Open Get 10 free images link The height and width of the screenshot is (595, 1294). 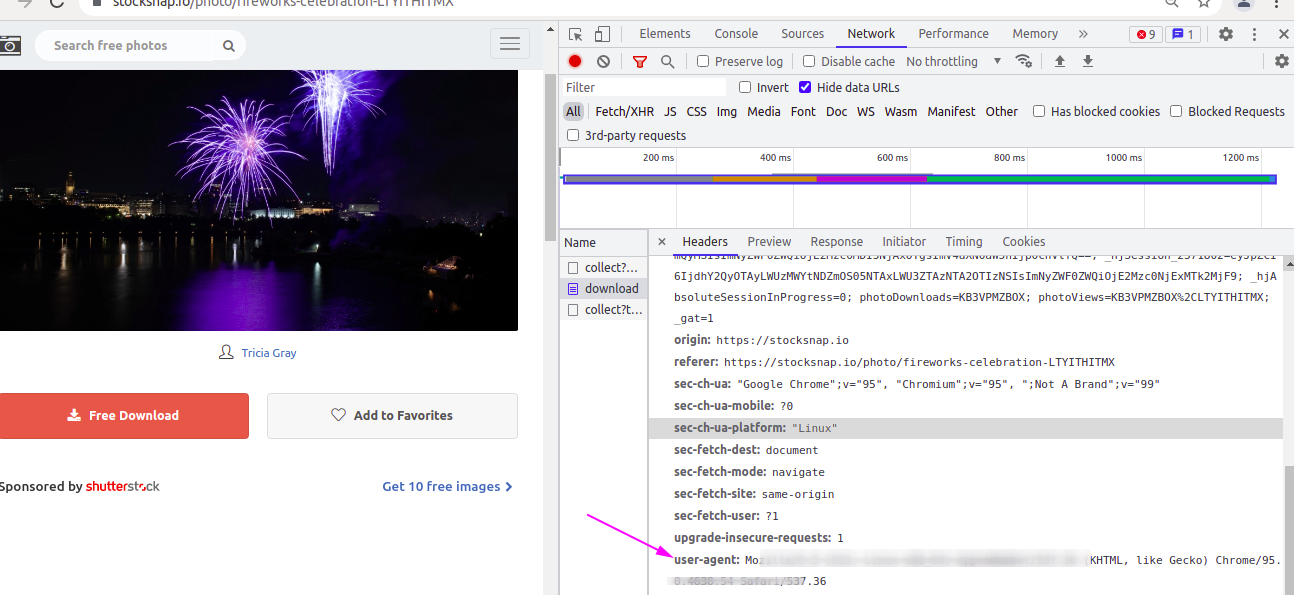point(447,487)
